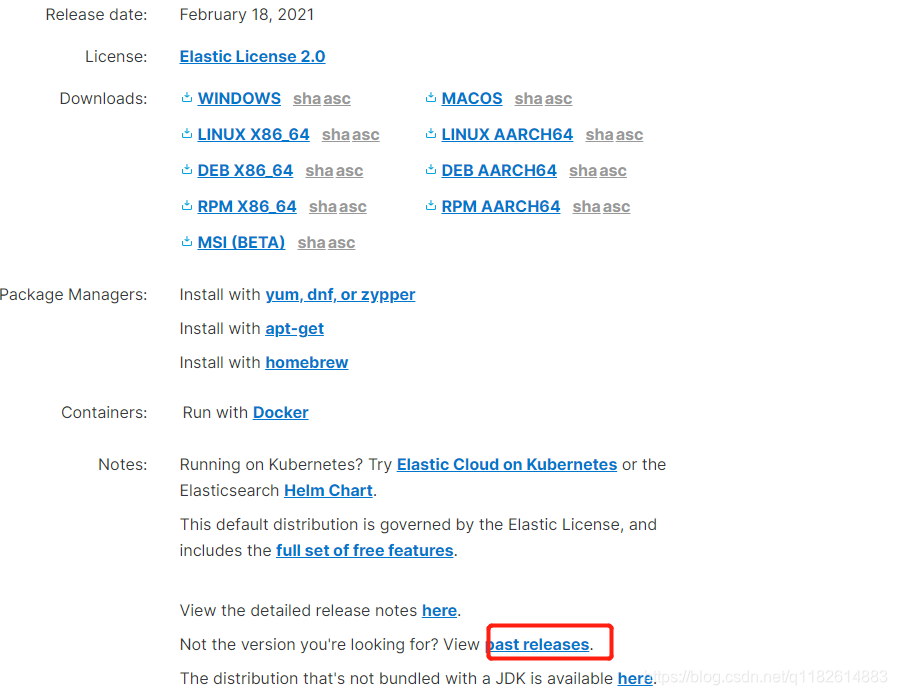This screenshot has height=695, width=897.
Task: Open the homebrew install guide
Action: pyautogui.click(x=307, y=363)
